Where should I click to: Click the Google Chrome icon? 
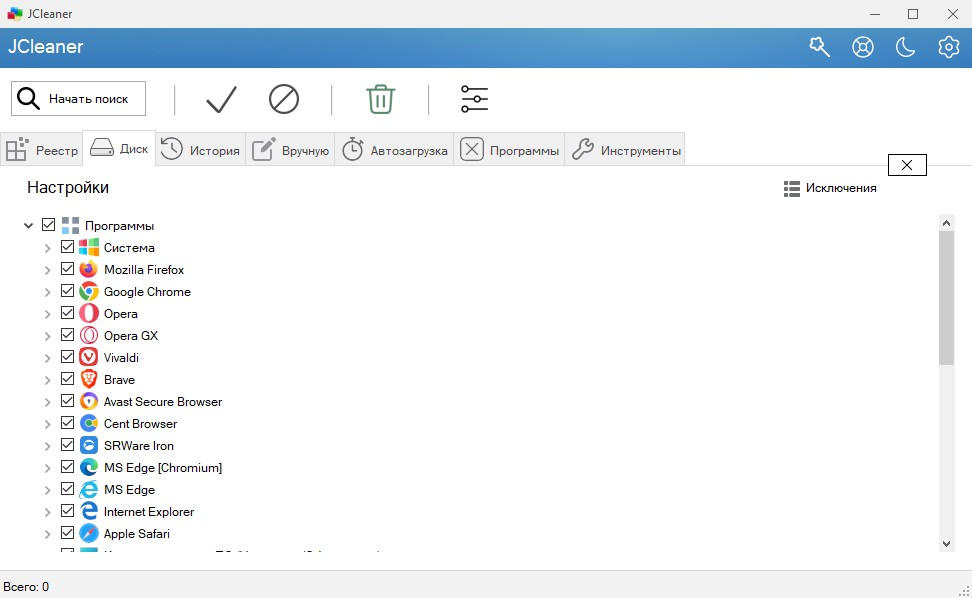89,291
